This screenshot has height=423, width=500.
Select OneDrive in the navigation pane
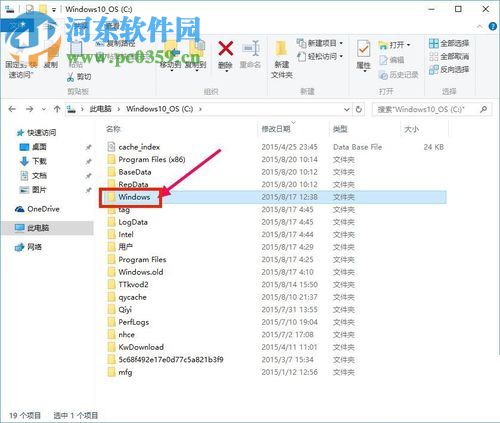pos(37,209)
